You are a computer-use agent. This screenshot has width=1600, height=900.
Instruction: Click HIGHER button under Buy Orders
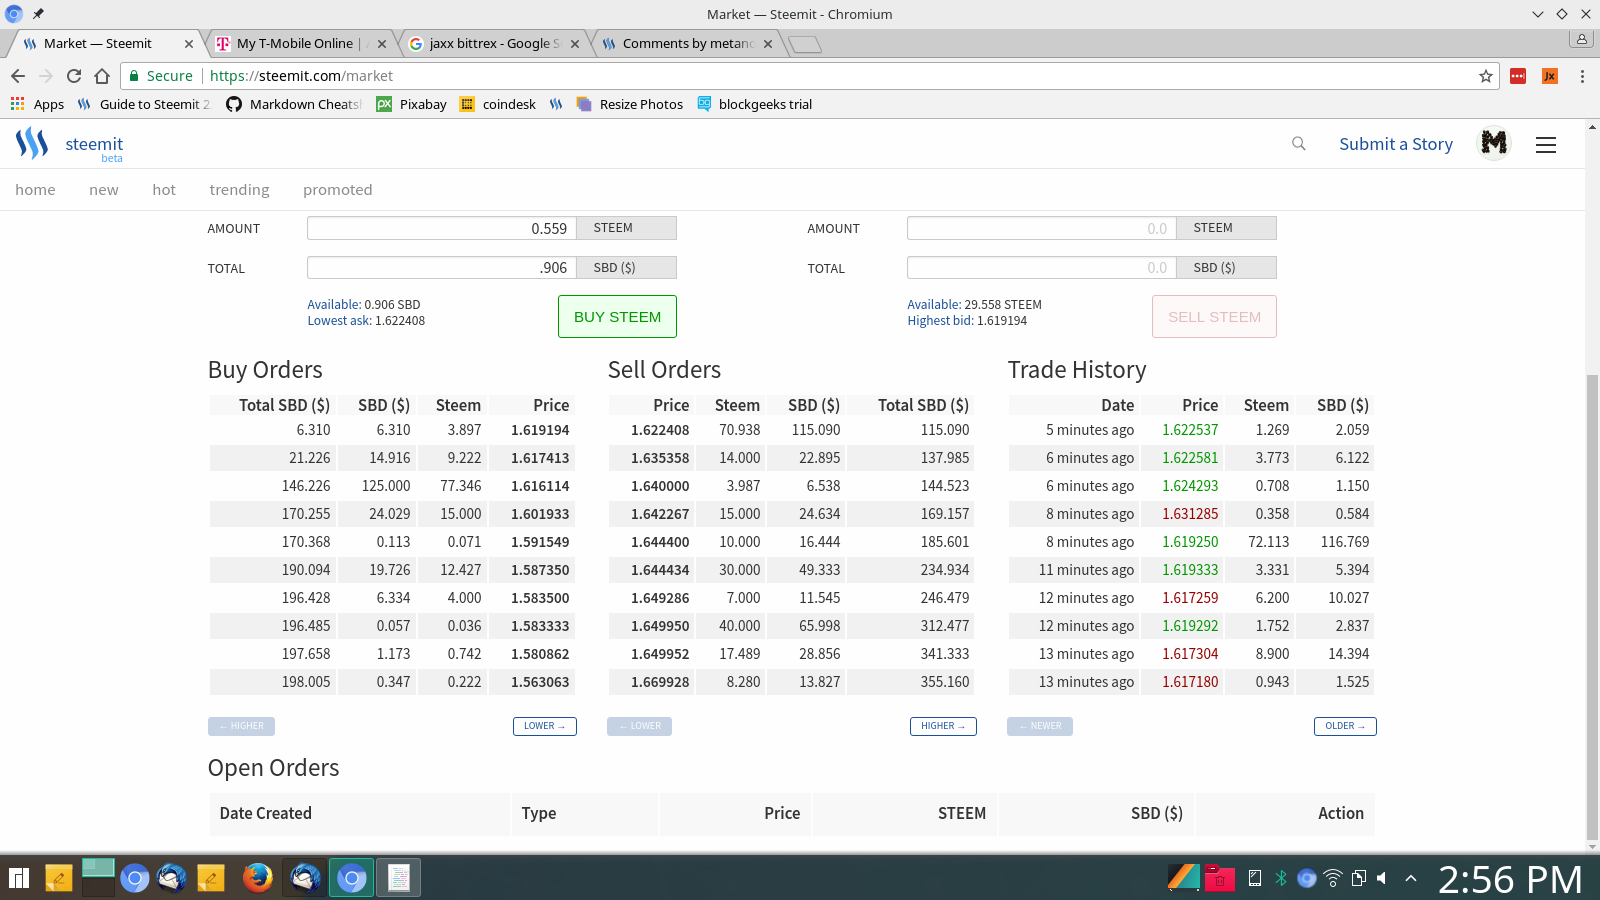241,726
